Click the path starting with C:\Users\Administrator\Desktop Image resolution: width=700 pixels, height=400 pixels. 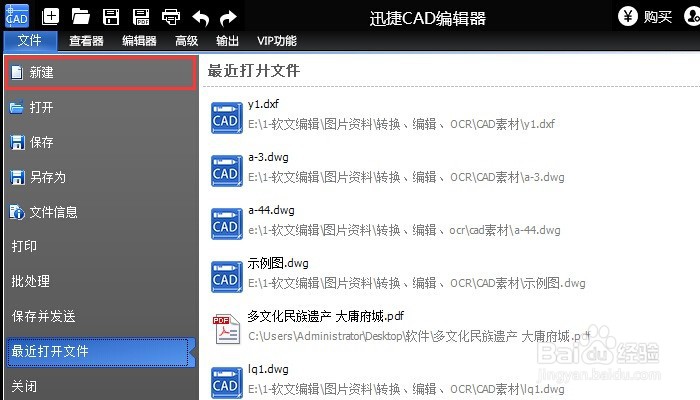click(419, 336)
